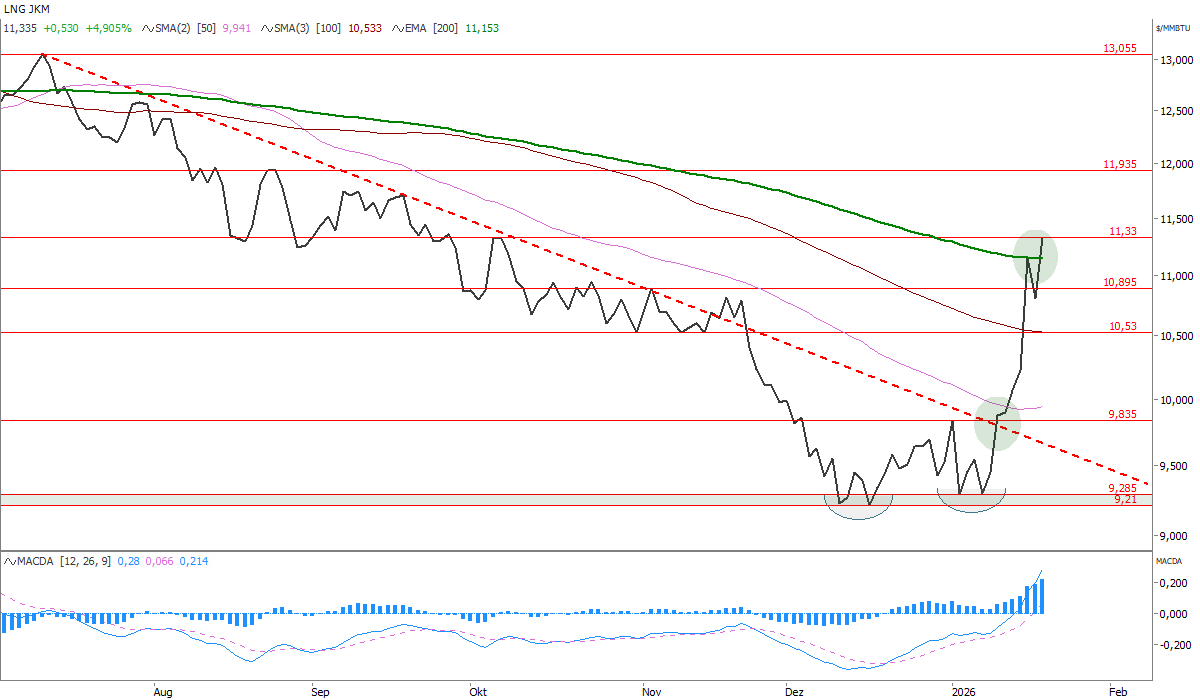Click the SMA(2) wave line icon
This screenshot has width=1200, height=700.
point(150,28)
